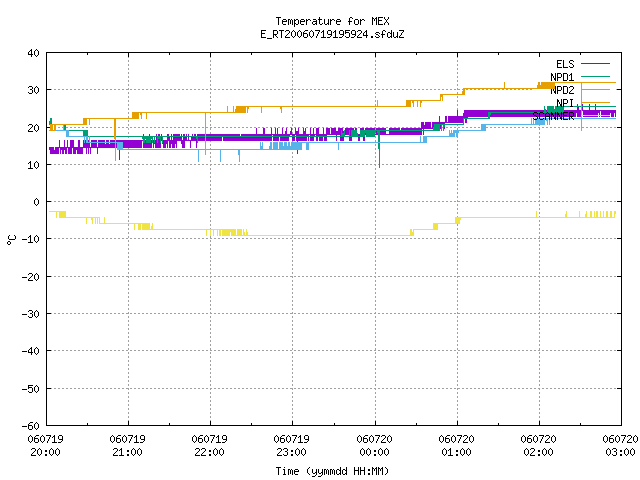
Task: Click the y-axis label 20
Action: (33, 128)
